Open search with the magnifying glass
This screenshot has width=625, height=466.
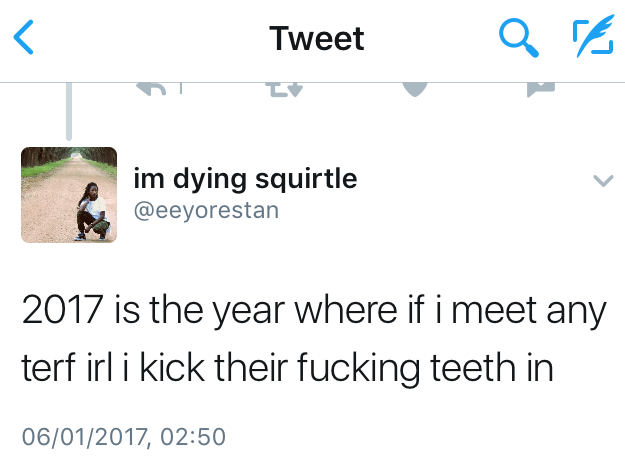pos(517,39)
